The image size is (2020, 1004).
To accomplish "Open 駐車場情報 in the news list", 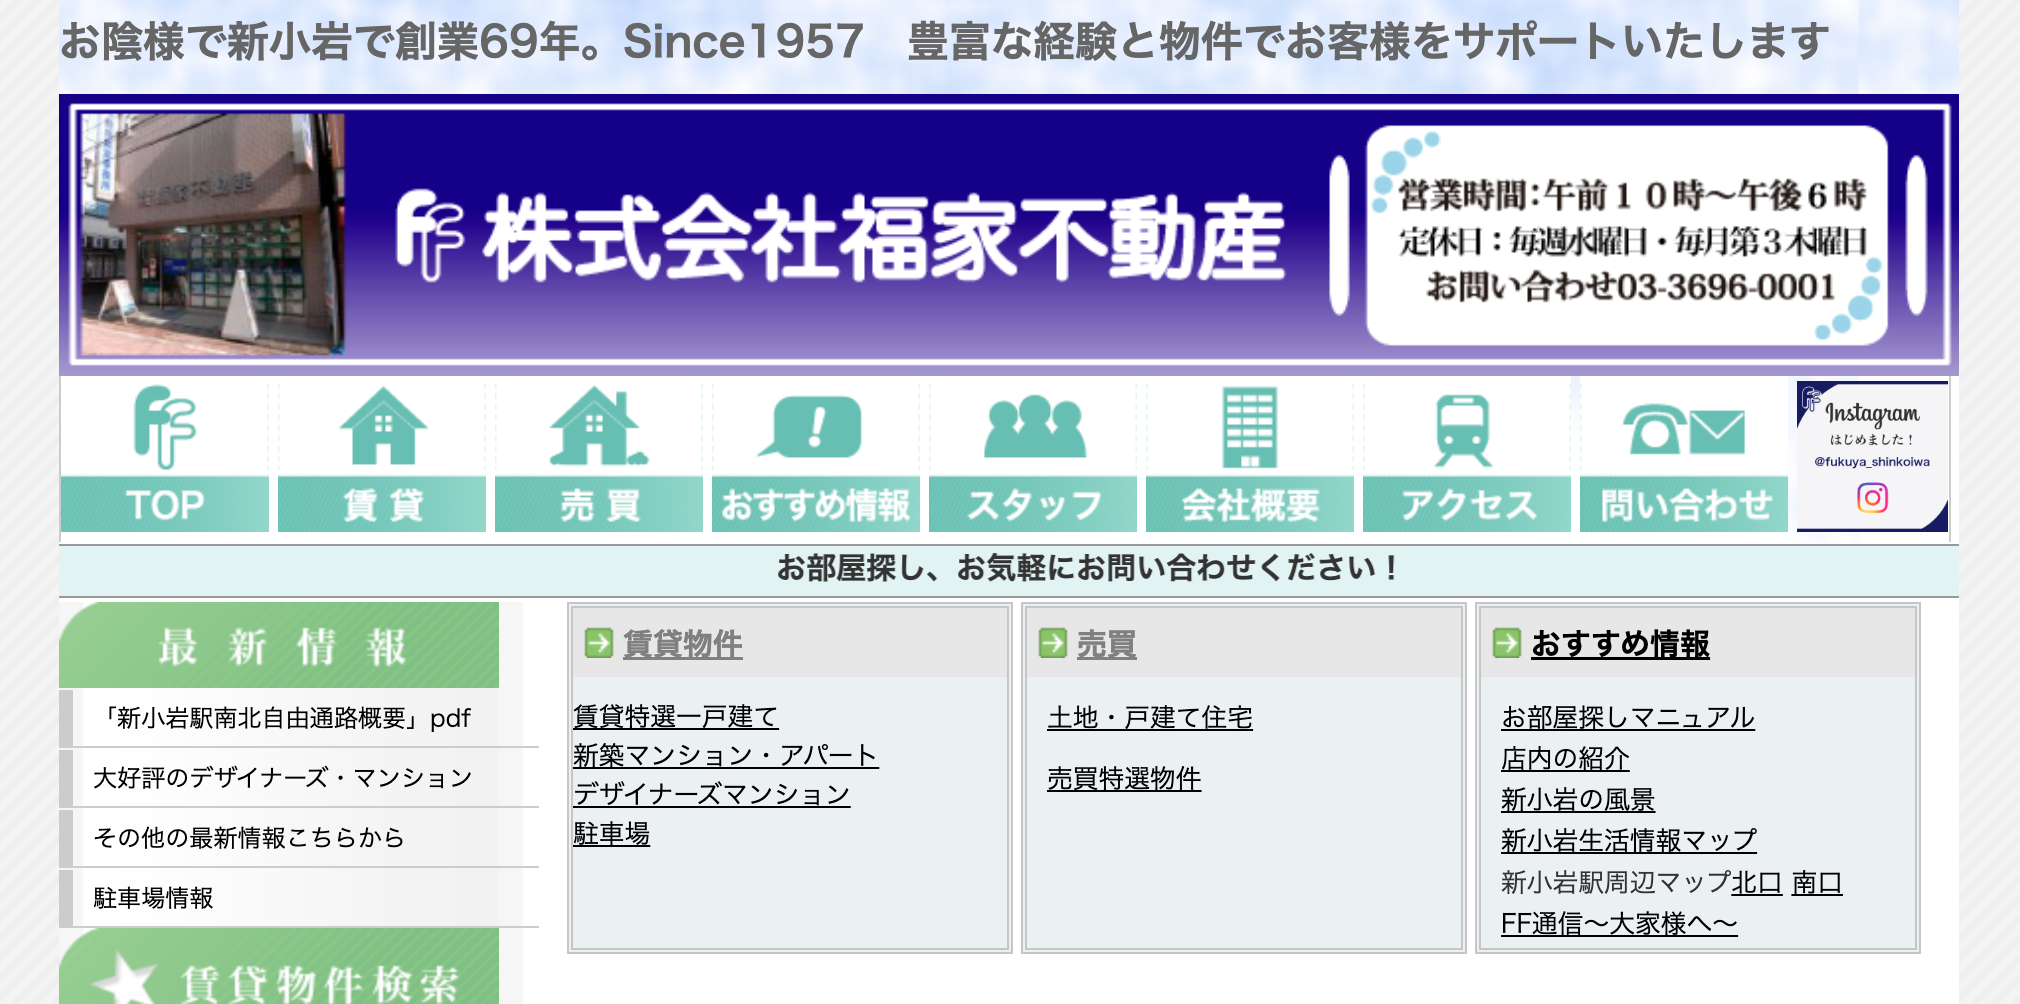I will pyautogui.click(x=153, y=898).
